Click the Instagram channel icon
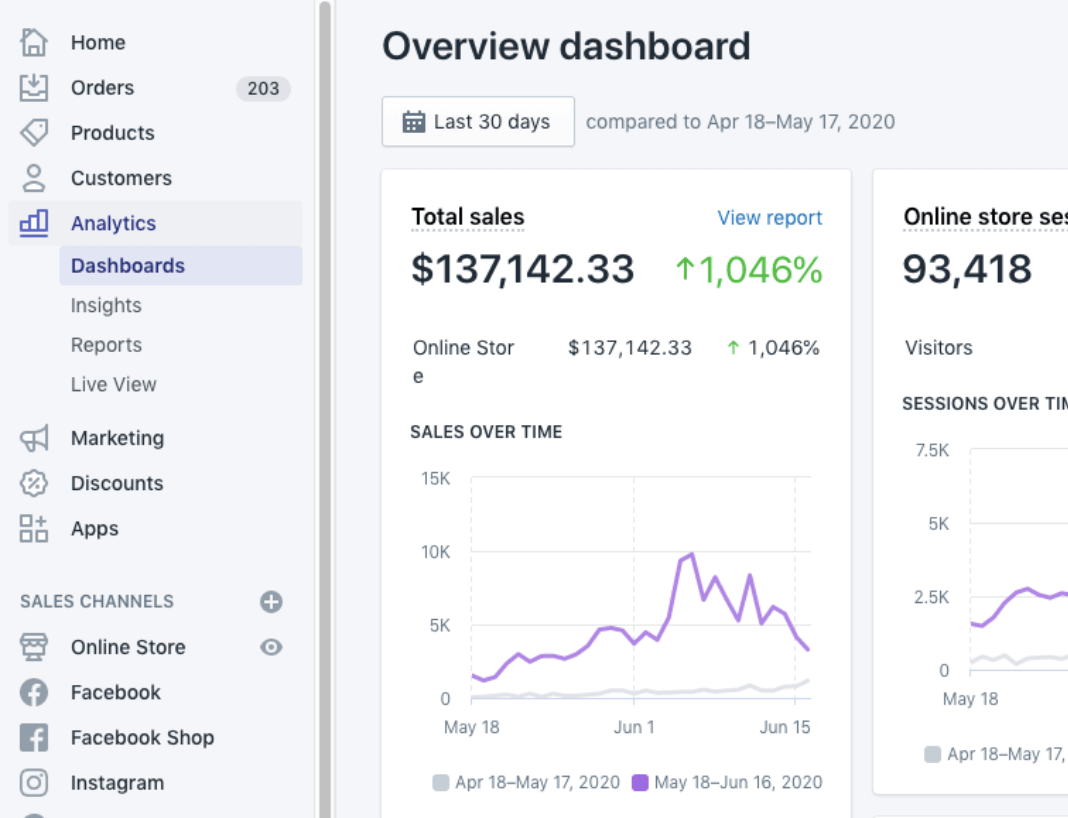Viewport: 1068px width, 818px height. click(x=34, y=783)
